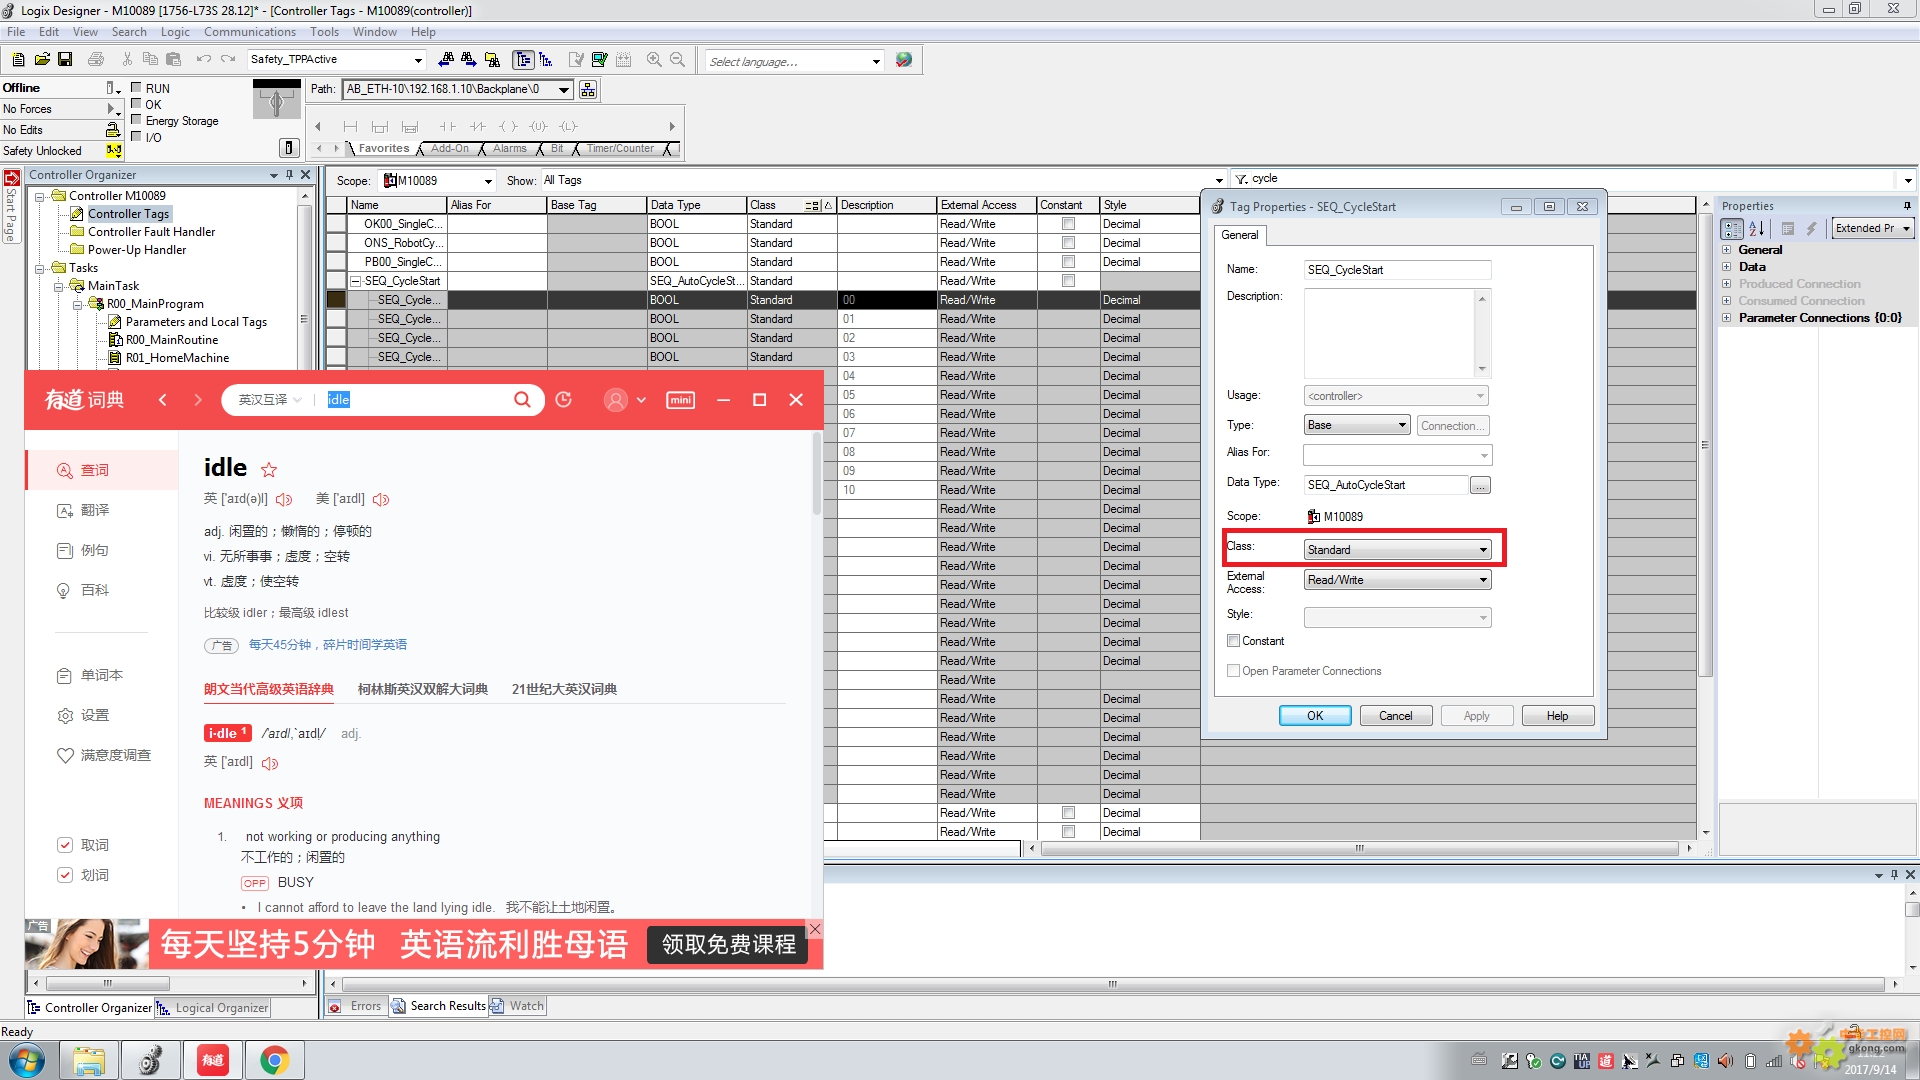
Task: Open the Who Active network browse icon
Action: coord(588,90)
